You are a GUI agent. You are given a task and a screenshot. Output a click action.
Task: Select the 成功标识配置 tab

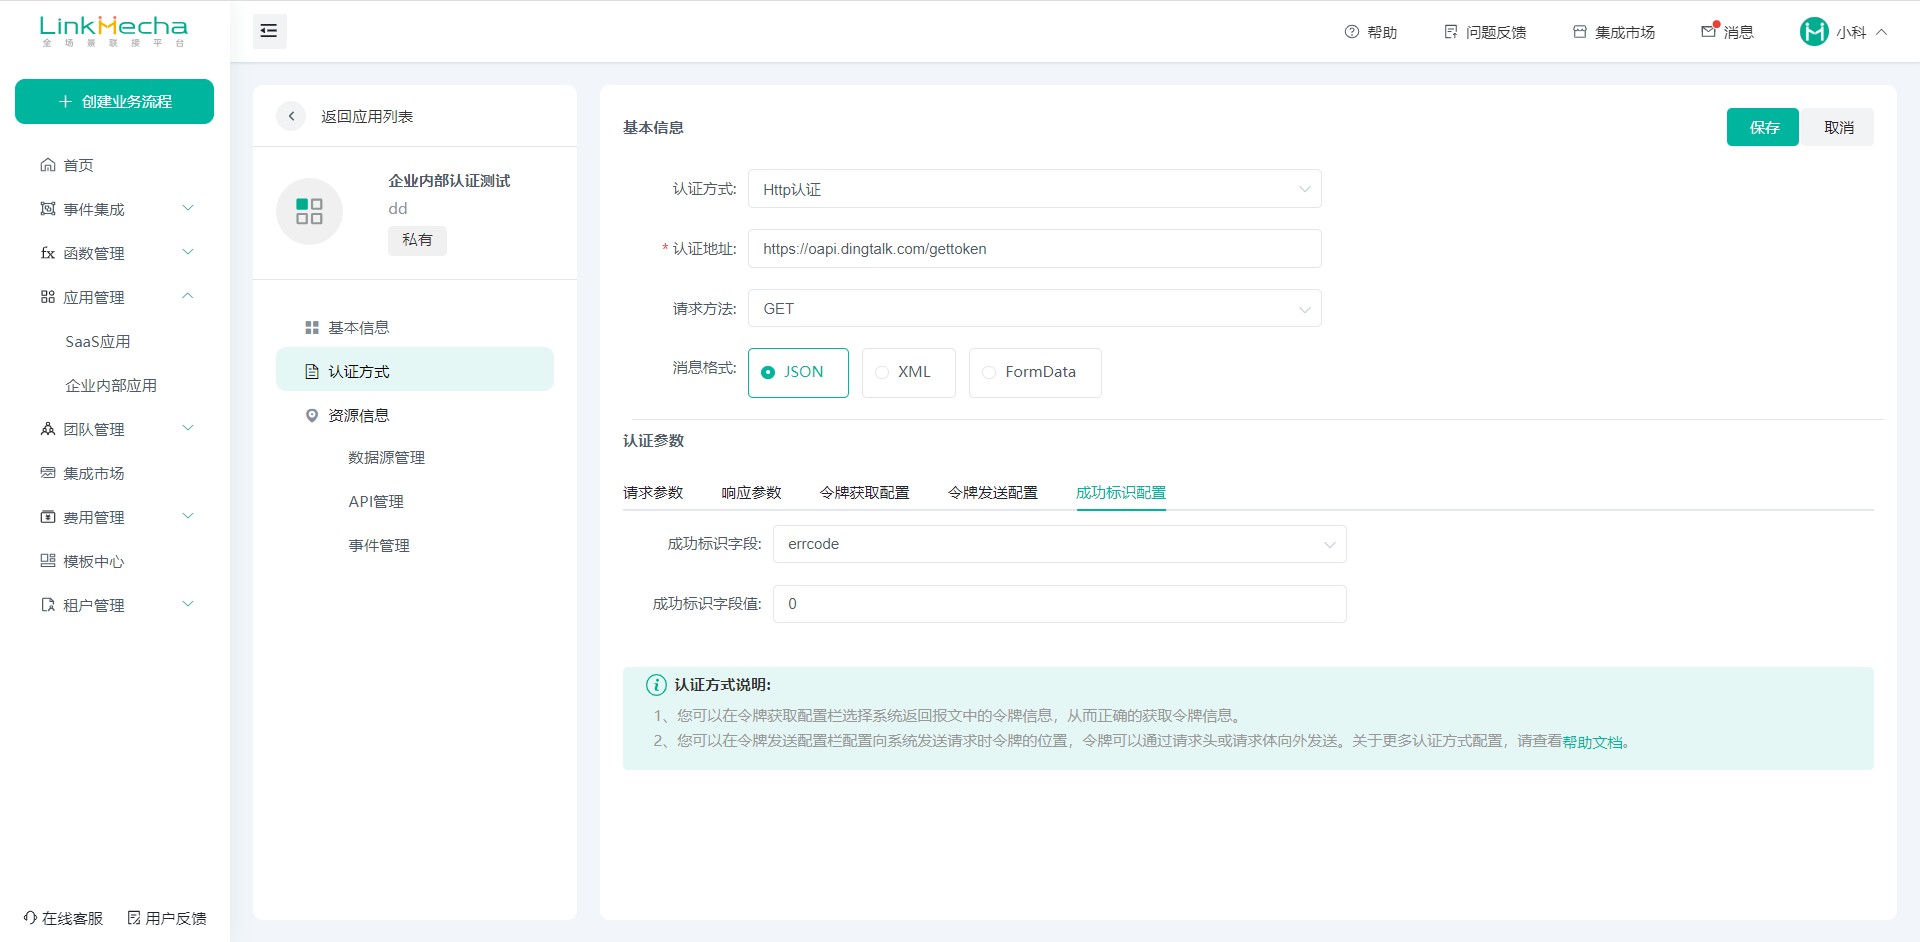click(1121, 493)
